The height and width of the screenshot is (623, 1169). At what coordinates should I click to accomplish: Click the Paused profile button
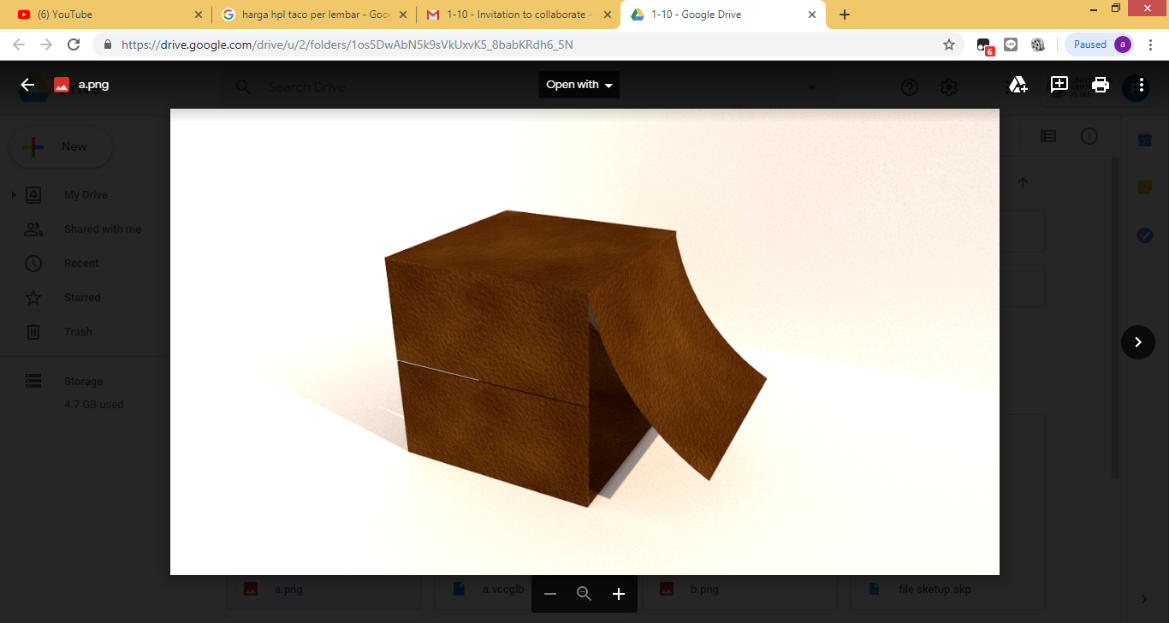click(1099, 45)
